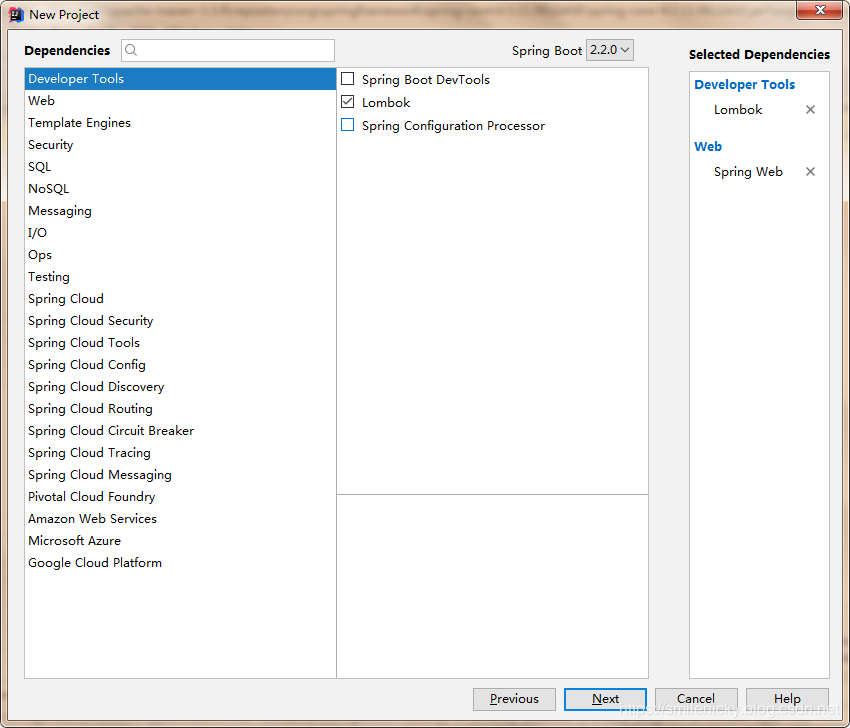Click the Developer Tools heading in Selected Dependencies
The height and width of the screenshot is (728, 850).
[x=744, y=85]
